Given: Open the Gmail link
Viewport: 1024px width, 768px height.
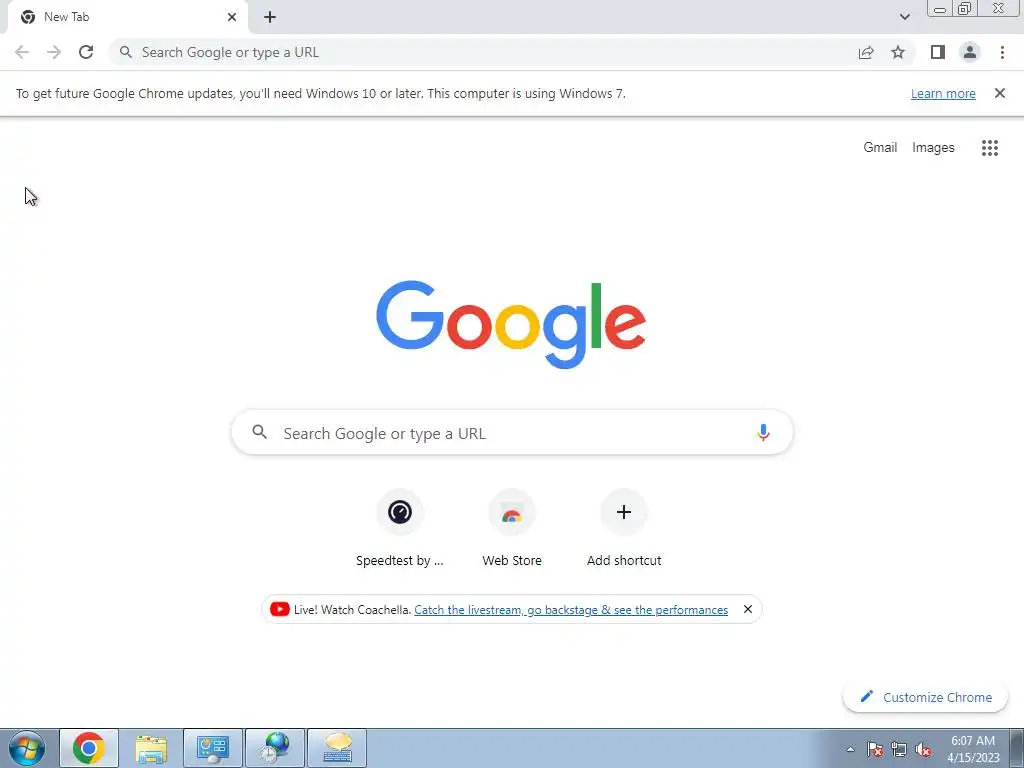Looking at the screenshot, I should [x=880, y=148].
